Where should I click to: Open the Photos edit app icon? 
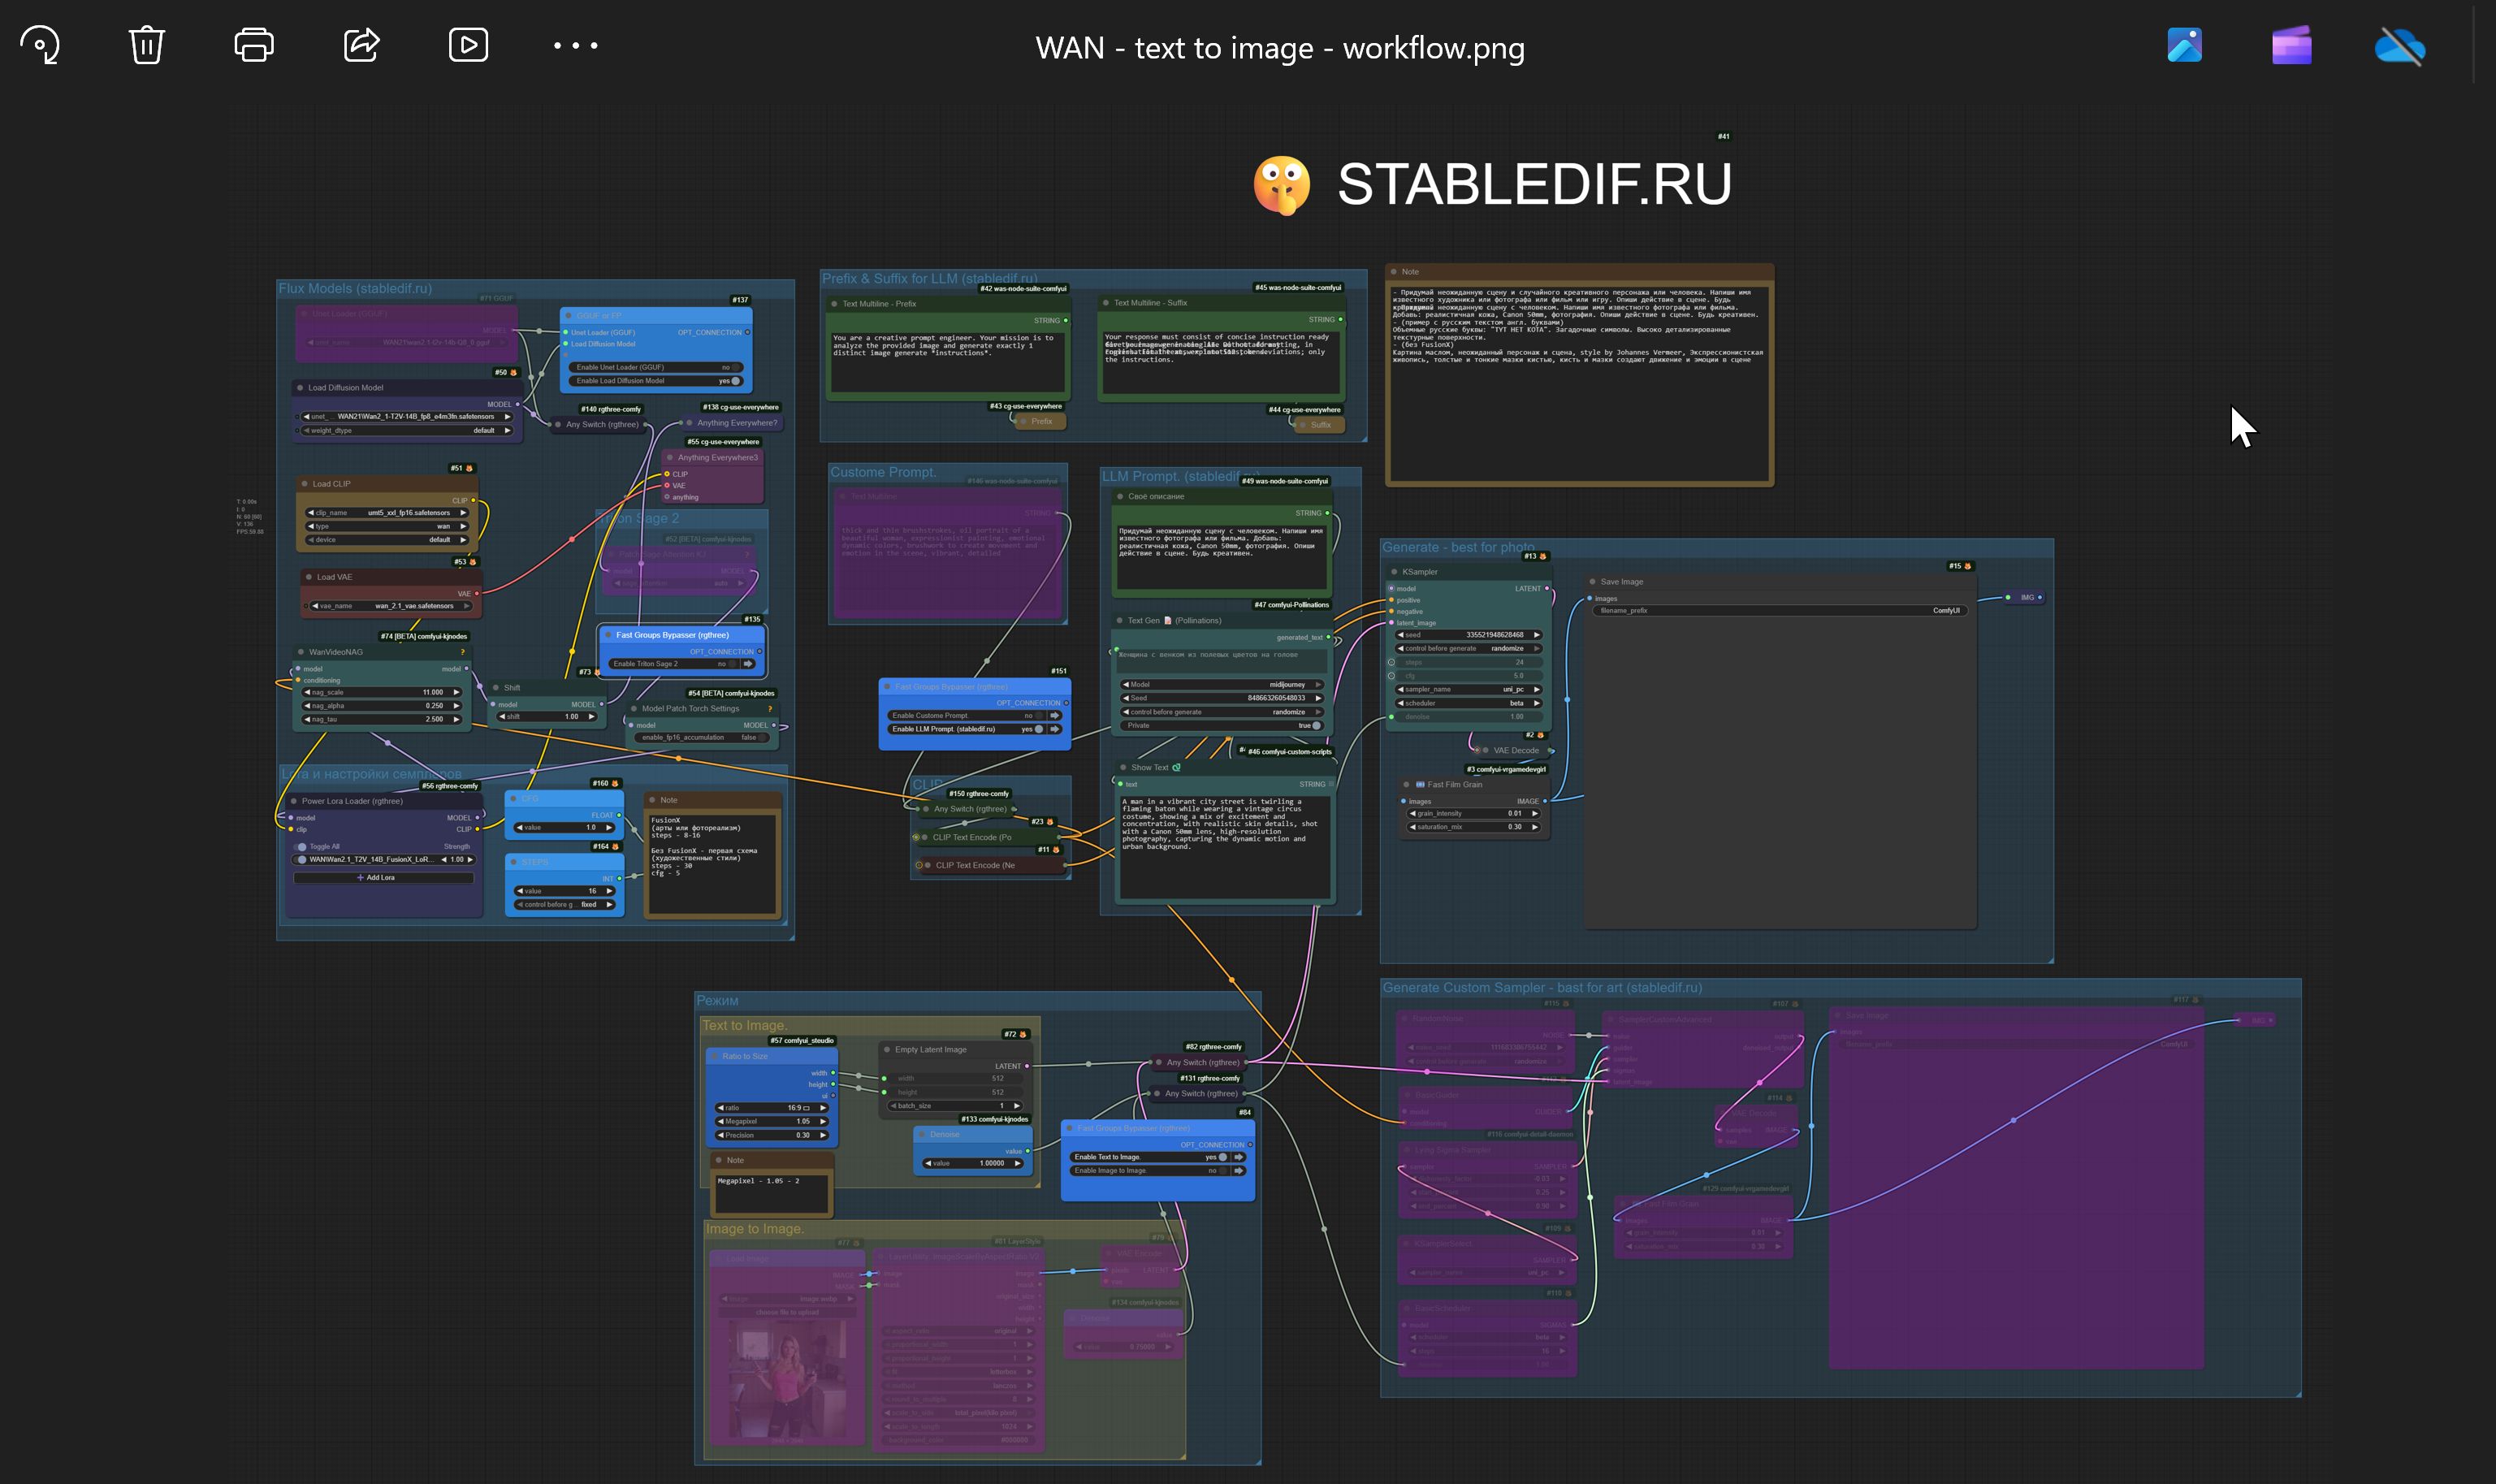2184,45
